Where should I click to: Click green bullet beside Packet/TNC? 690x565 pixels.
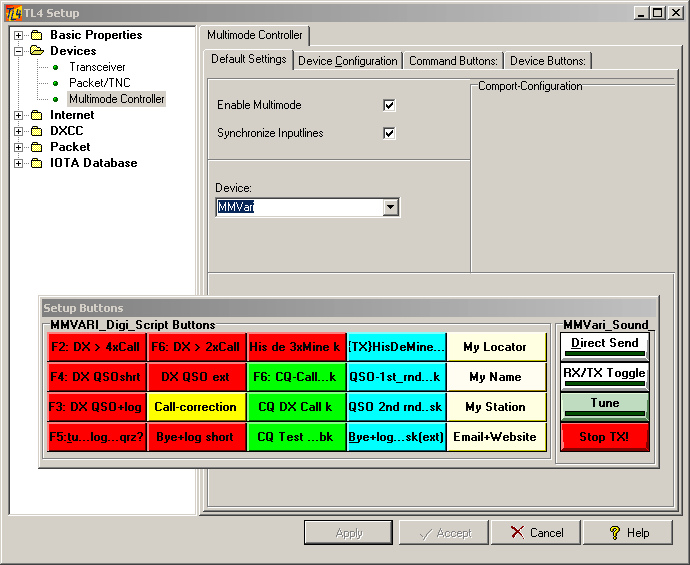pyautogui.click(x=55, y=83)
